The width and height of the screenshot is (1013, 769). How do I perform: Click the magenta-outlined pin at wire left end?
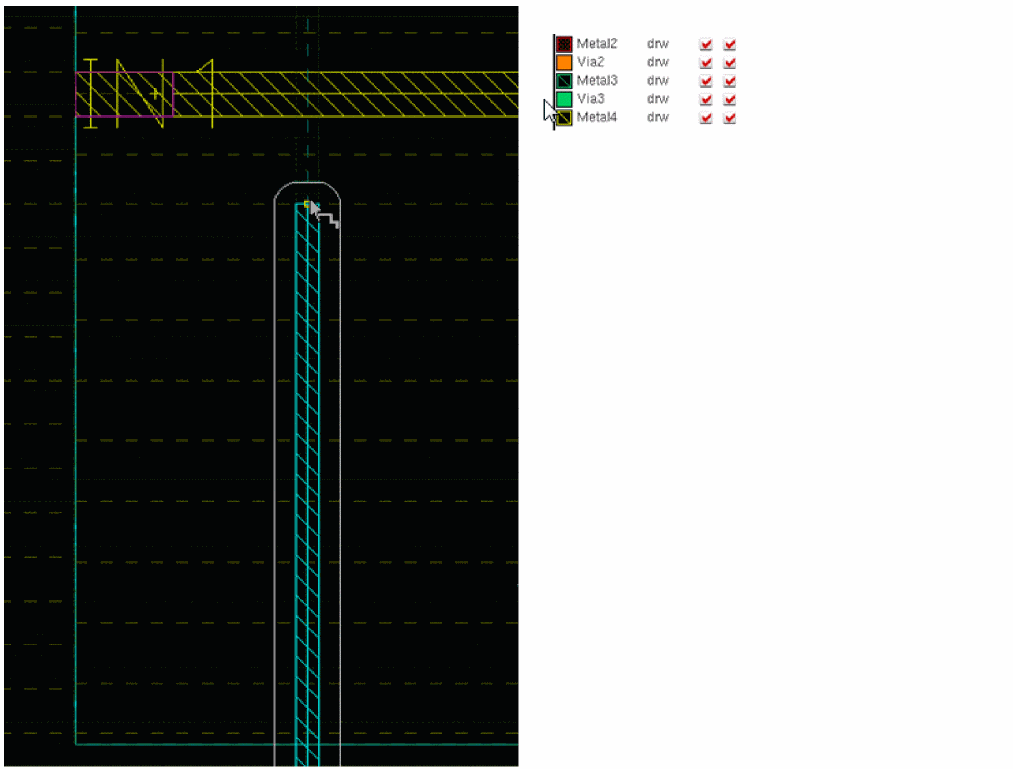[125, 94]
